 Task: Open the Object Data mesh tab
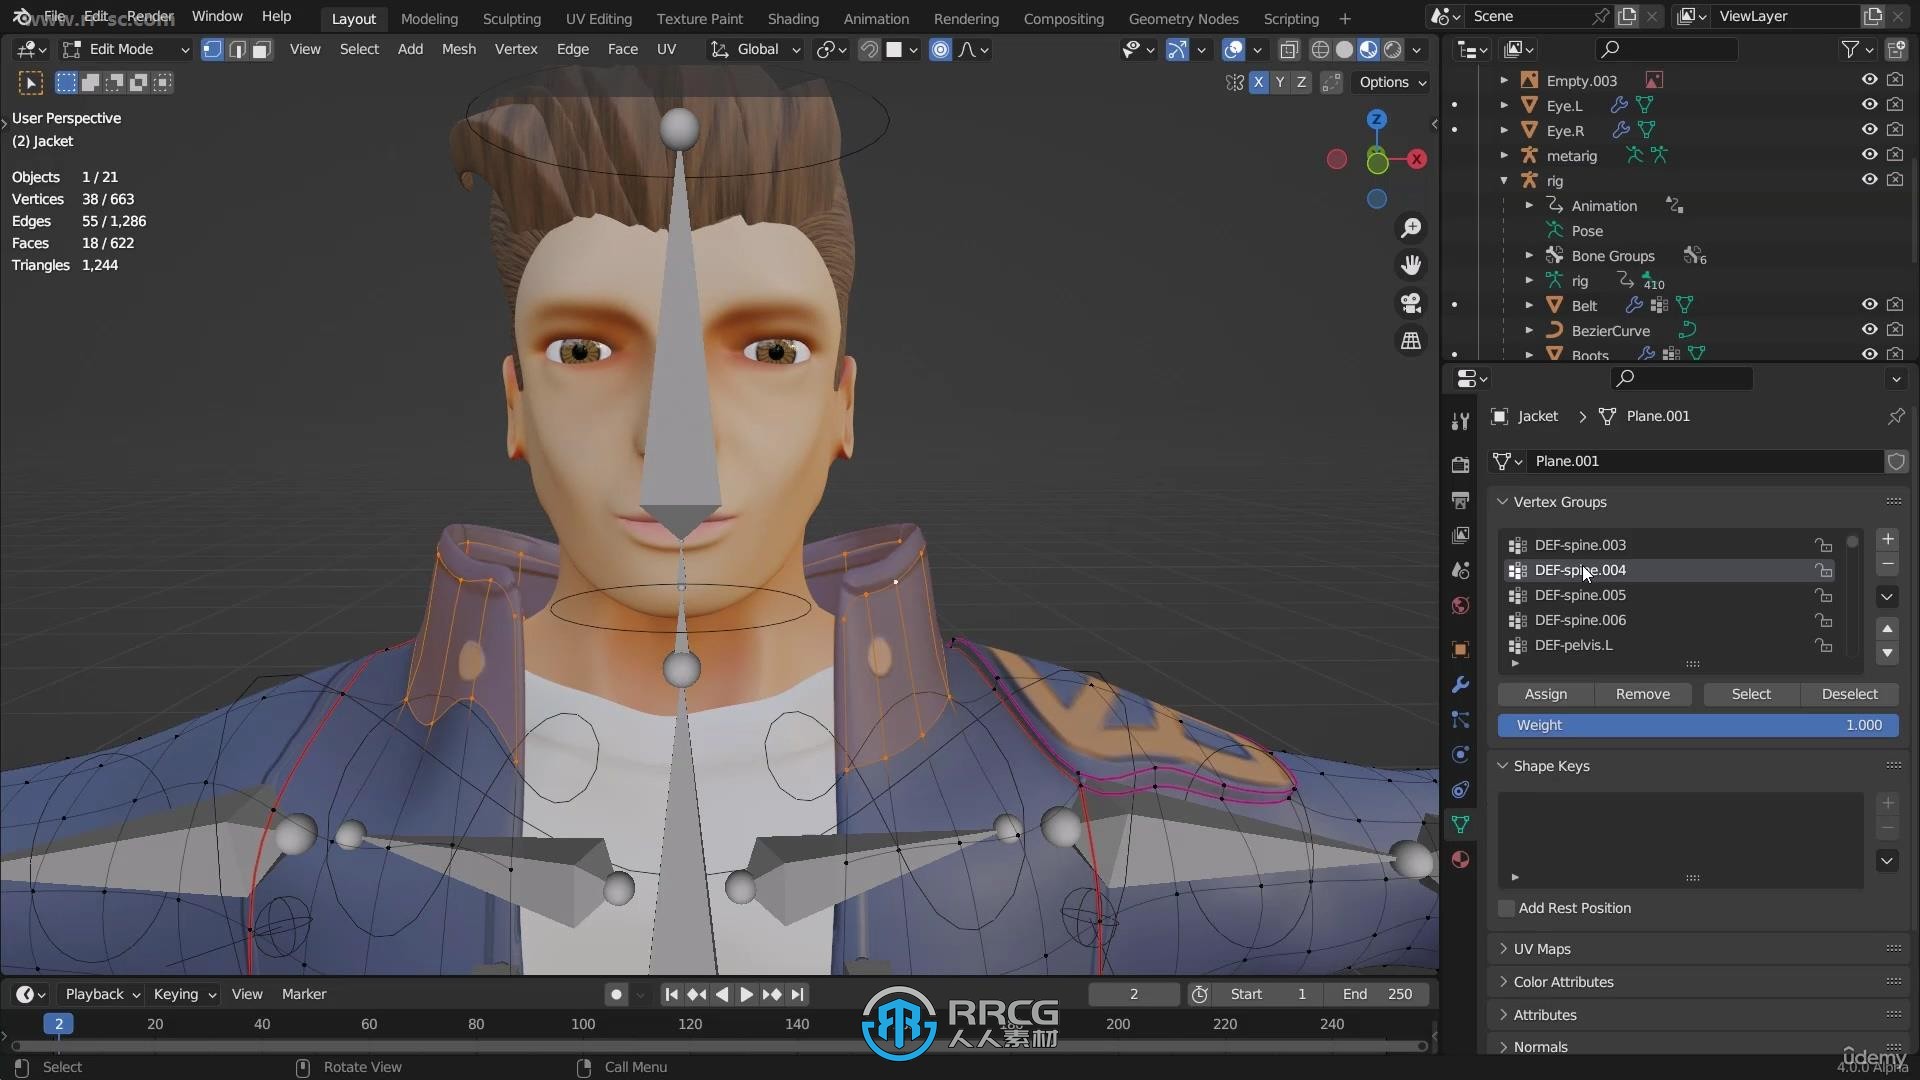1461,825
